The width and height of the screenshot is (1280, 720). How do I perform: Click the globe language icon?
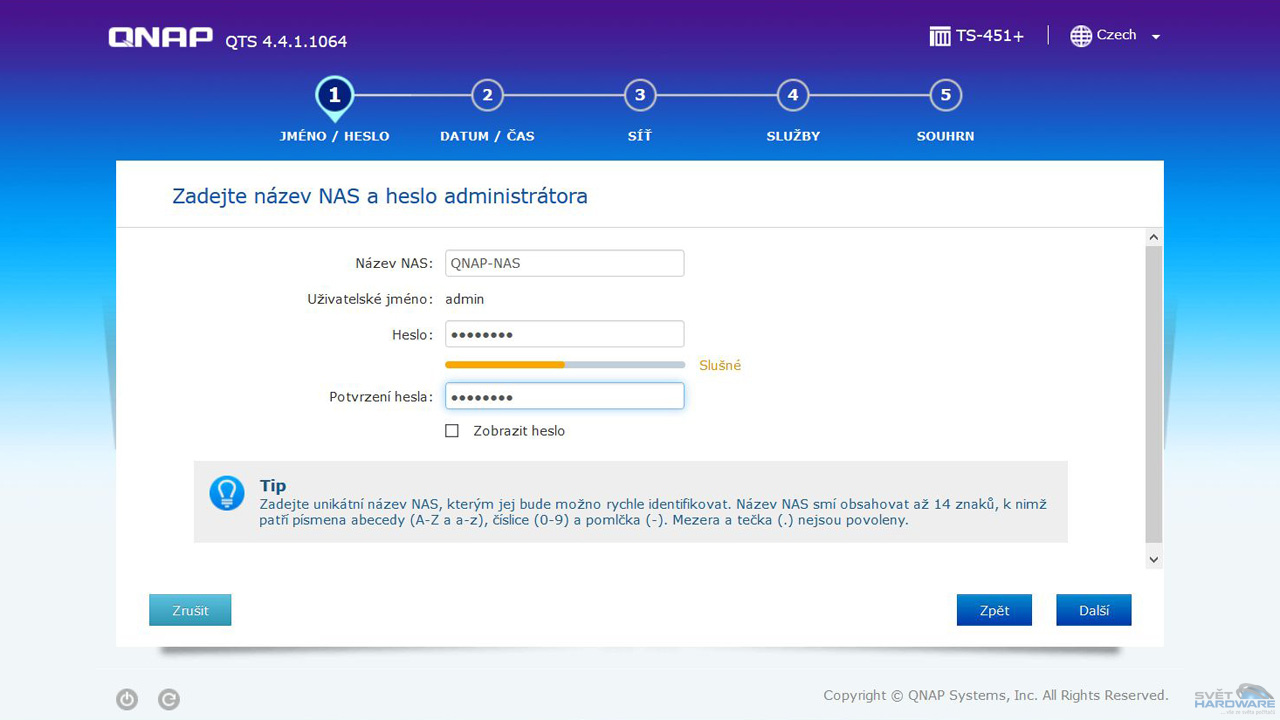coord(1081,36)
